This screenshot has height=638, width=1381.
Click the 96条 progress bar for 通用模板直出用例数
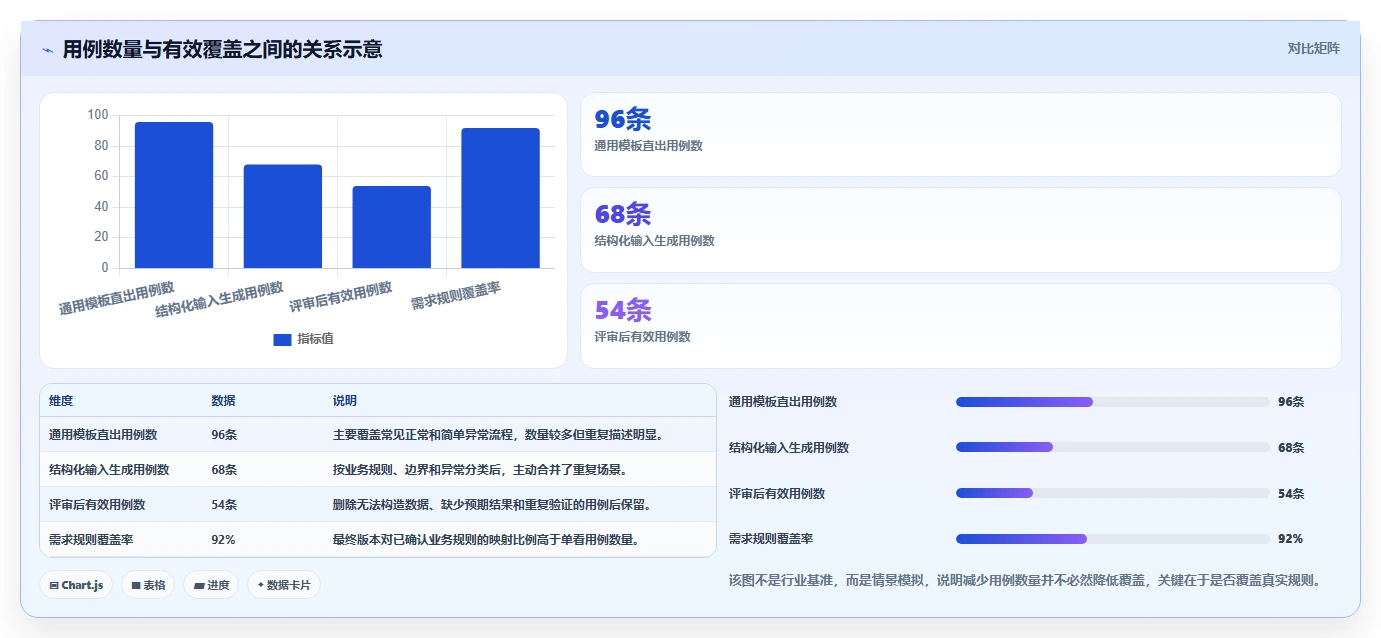pyautogui.click(x=1112, y=402)
